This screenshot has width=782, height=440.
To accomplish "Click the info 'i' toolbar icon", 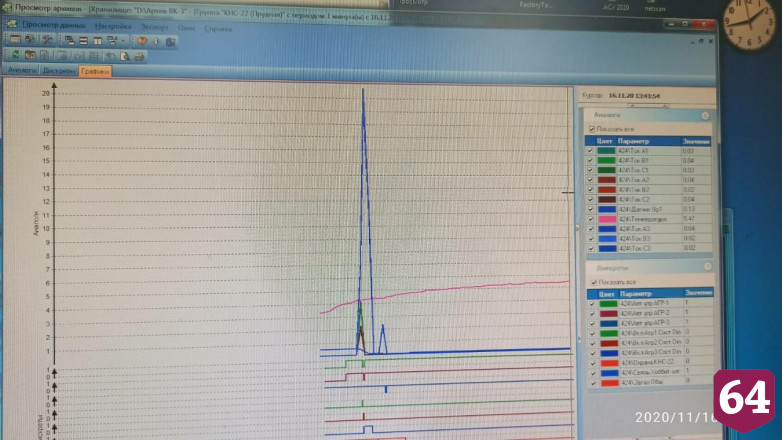I will click(157, 41).
